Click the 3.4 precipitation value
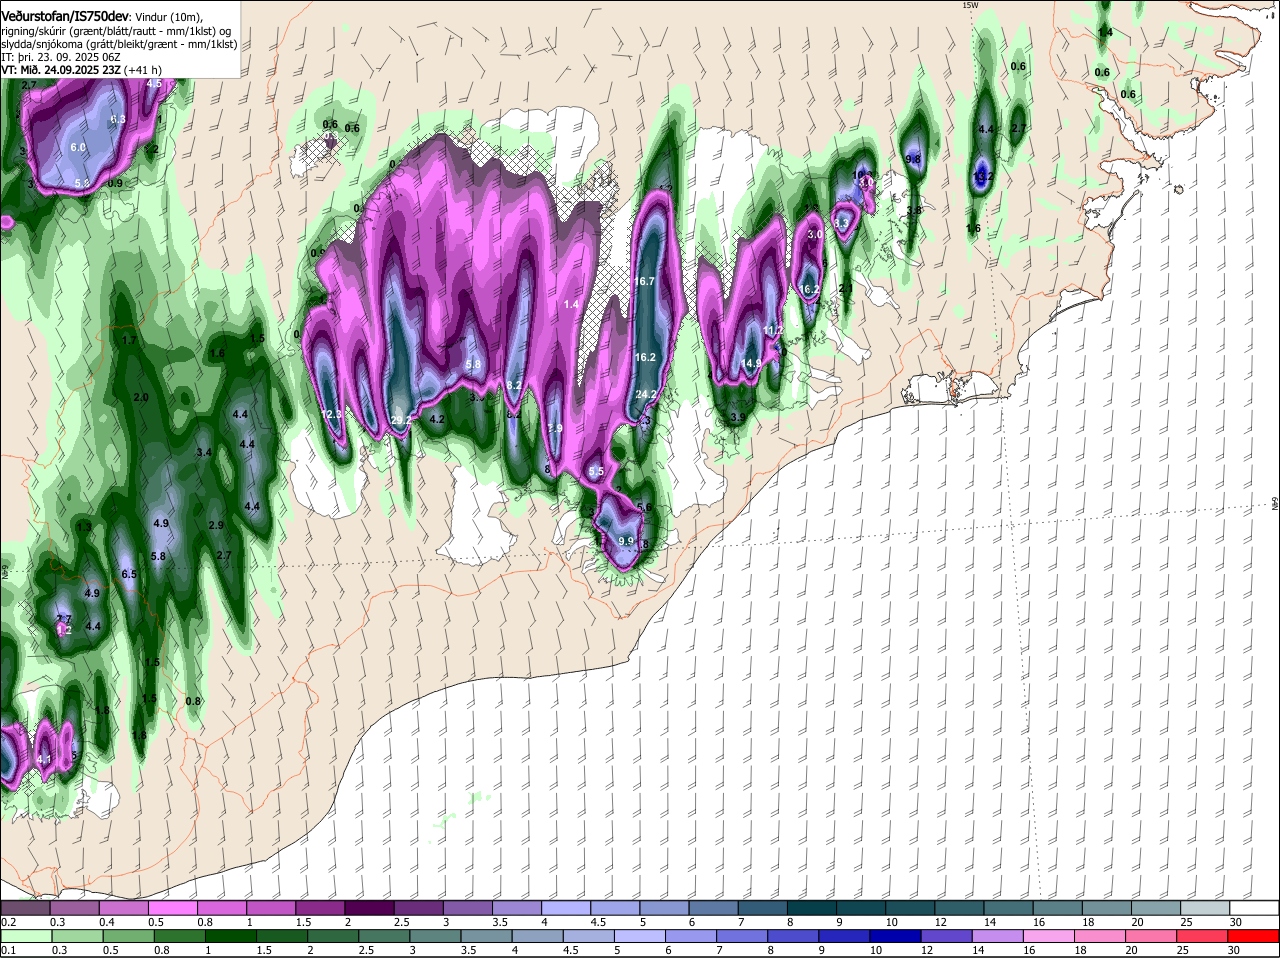Screen dimensions: 1280x958 pos(205,453)
